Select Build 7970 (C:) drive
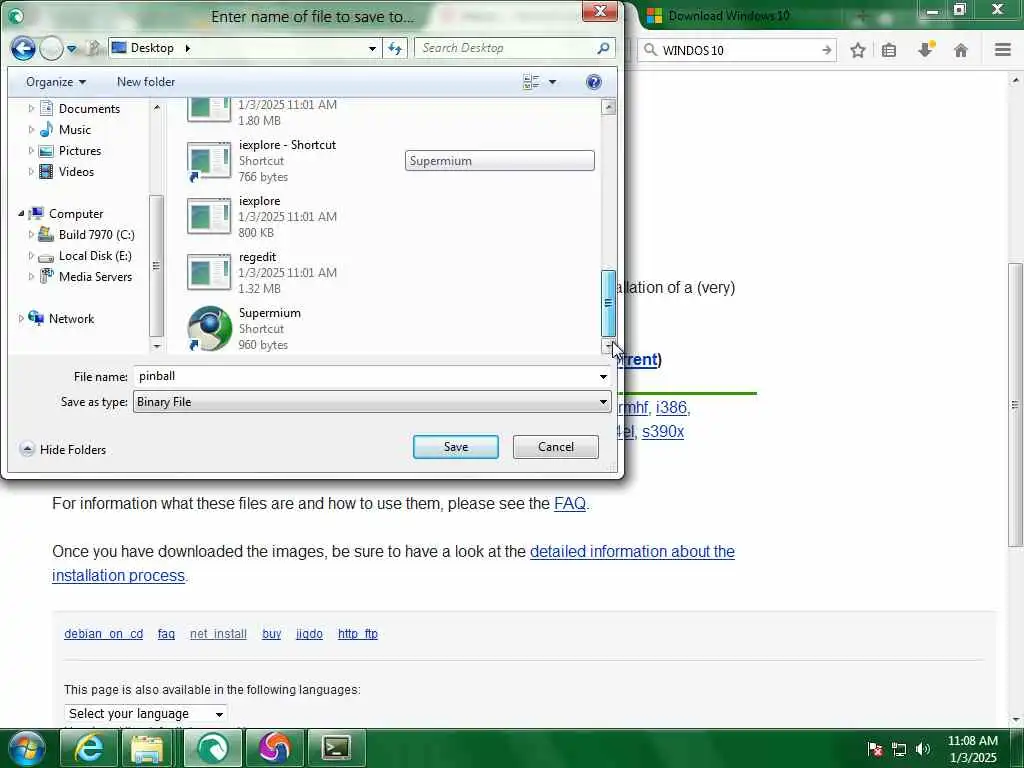 (96, 234)
